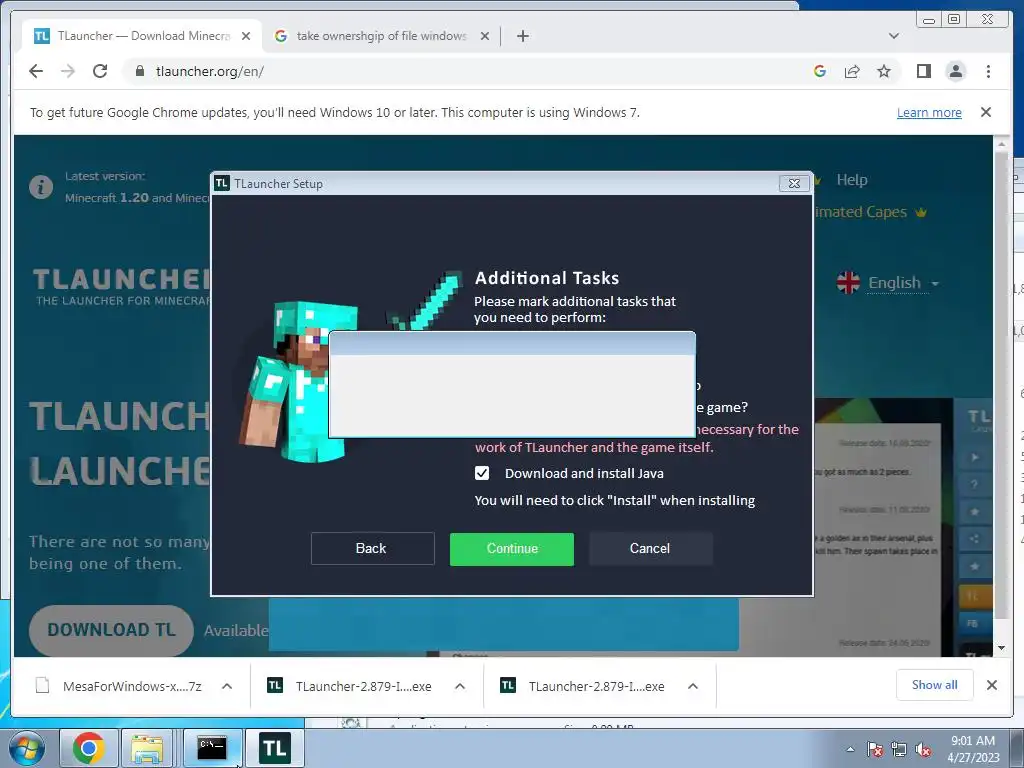
Task: Bookmark this tab with the star
Action: pyautogui.click(x=884, y=71)
